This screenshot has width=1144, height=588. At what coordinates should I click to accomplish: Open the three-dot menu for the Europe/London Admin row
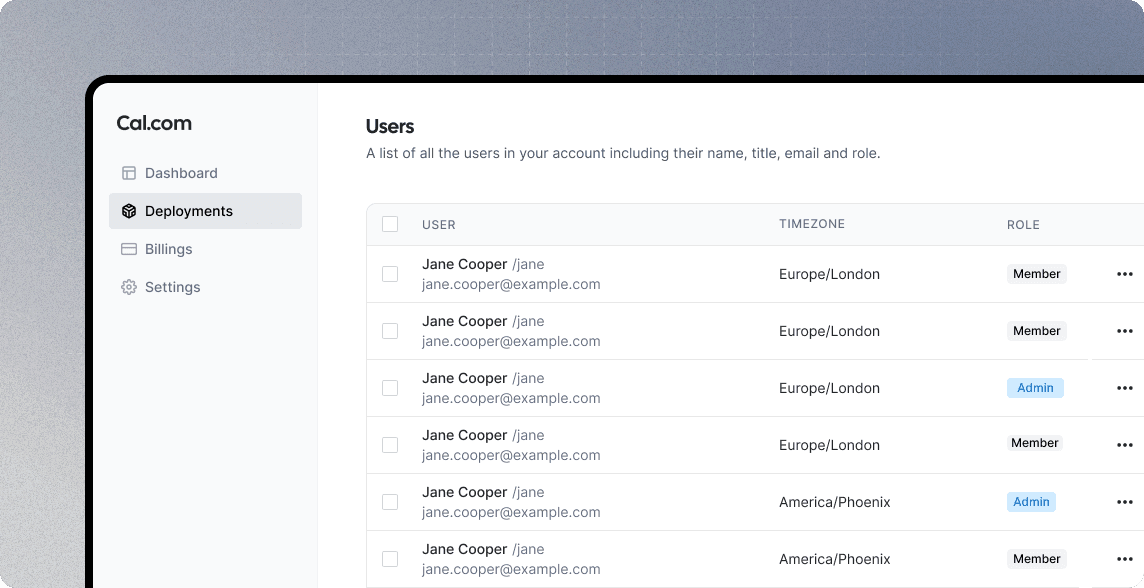click(x=1124, y=388)
